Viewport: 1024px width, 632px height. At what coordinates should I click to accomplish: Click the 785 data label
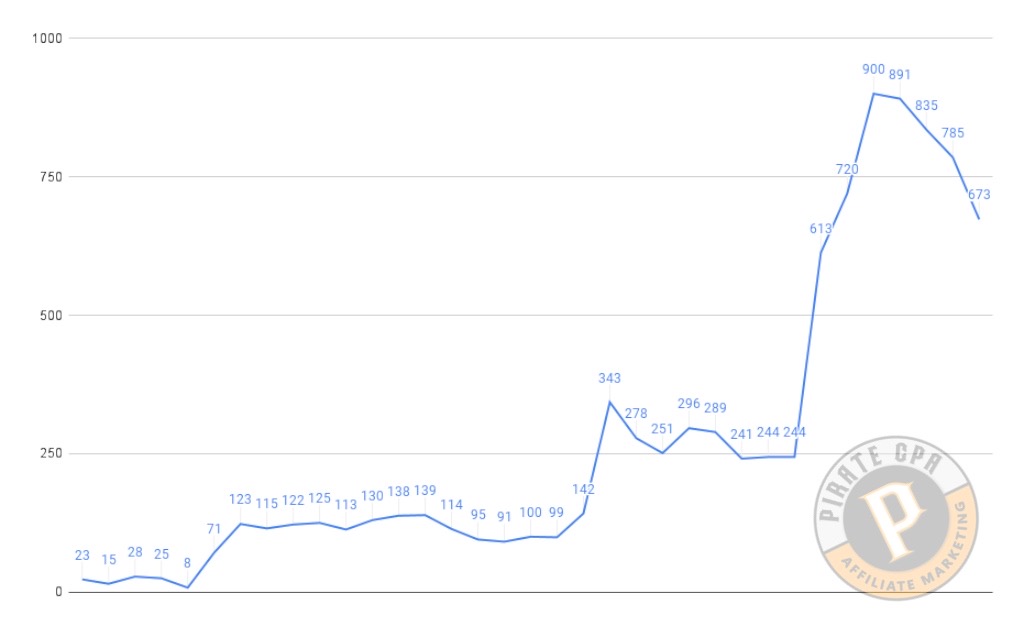click(x=953, y=133)
